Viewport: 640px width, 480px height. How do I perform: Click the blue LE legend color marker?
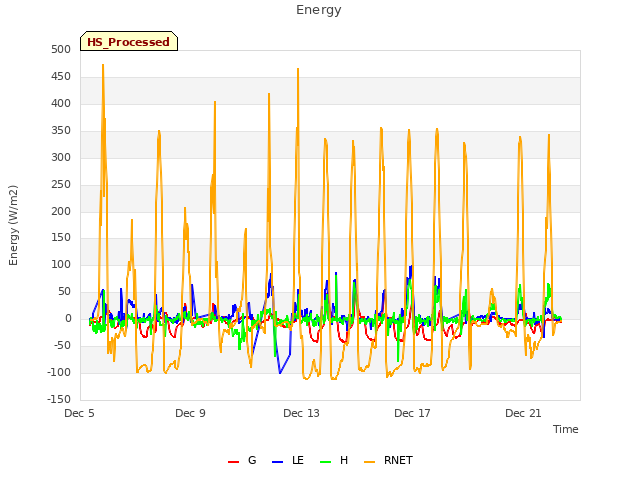point(278,462)
